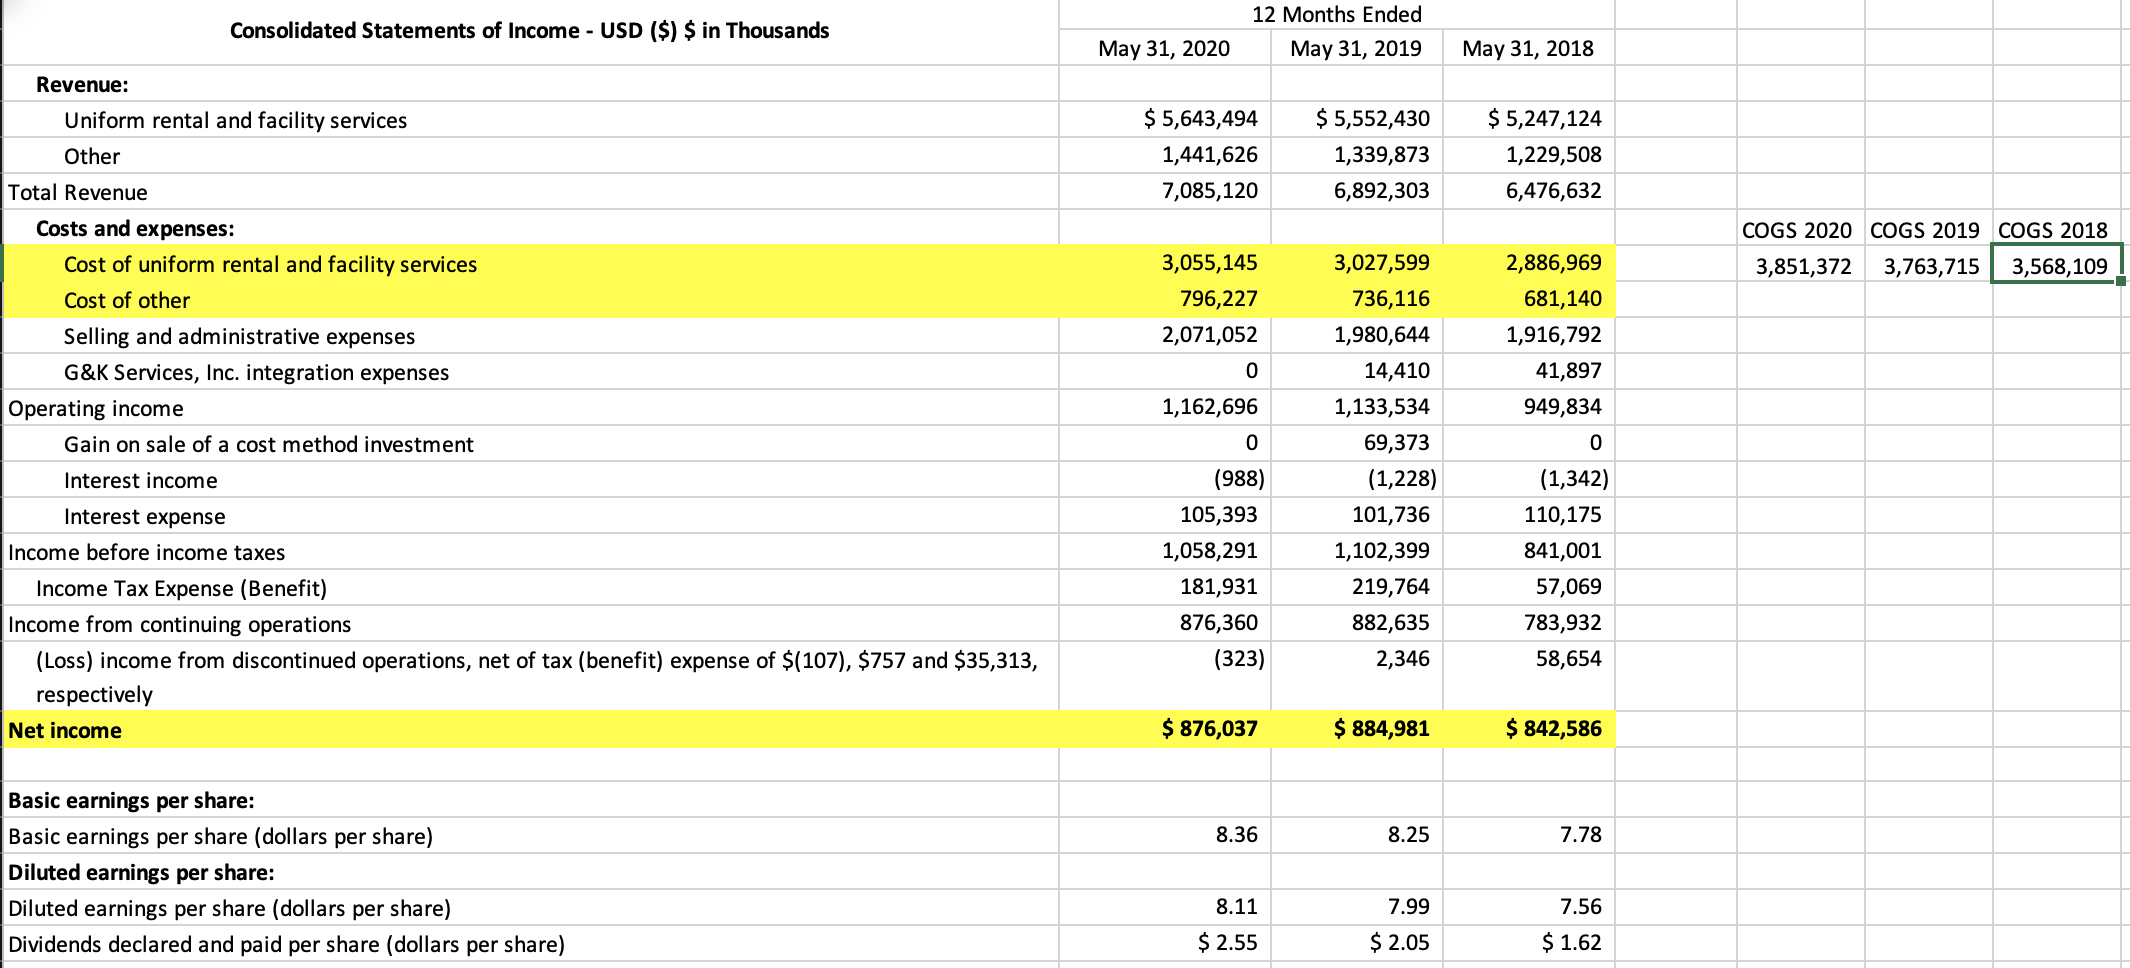This screenshot has width=2130, height=968.
Task: Click the active cell showing 3,568,109
Action: pos(2056,265)
